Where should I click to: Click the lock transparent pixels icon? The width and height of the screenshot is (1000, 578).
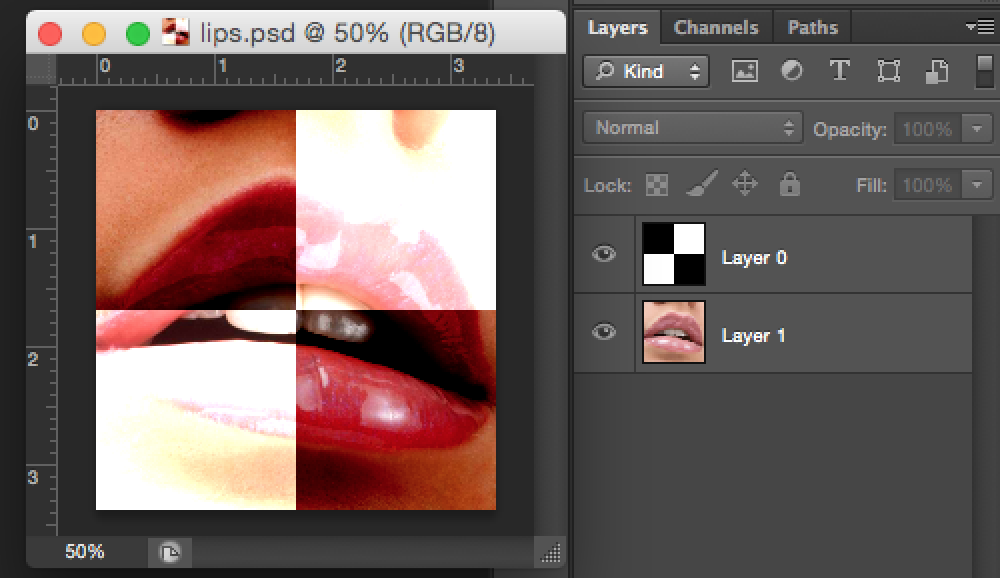click(x=656, y=185)
